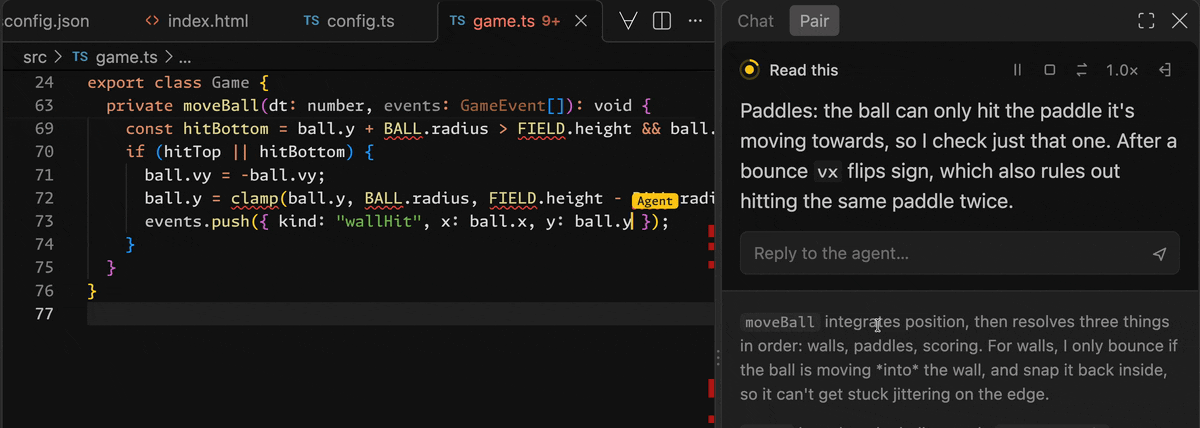Select the Pair tab

tap(814, 21)
